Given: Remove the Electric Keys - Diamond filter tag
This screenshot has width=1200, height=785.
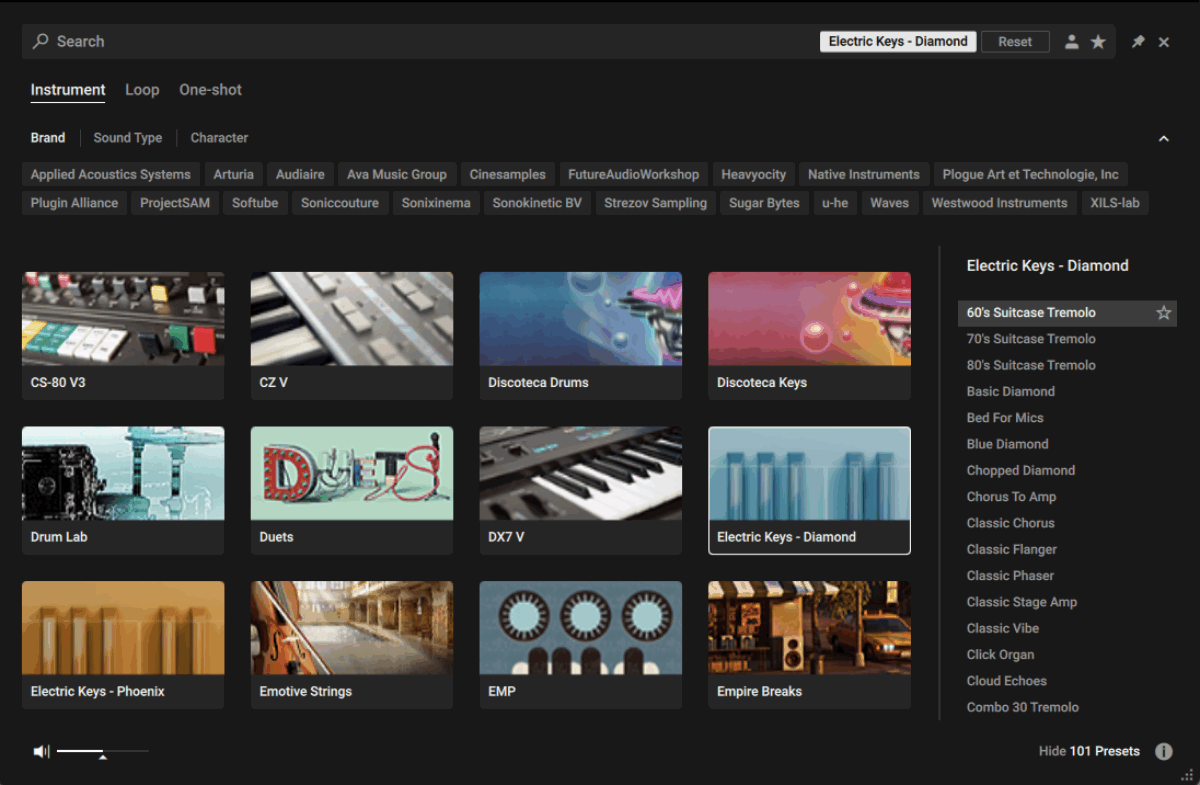Looking at the screenshot, I should pos(898,41).
